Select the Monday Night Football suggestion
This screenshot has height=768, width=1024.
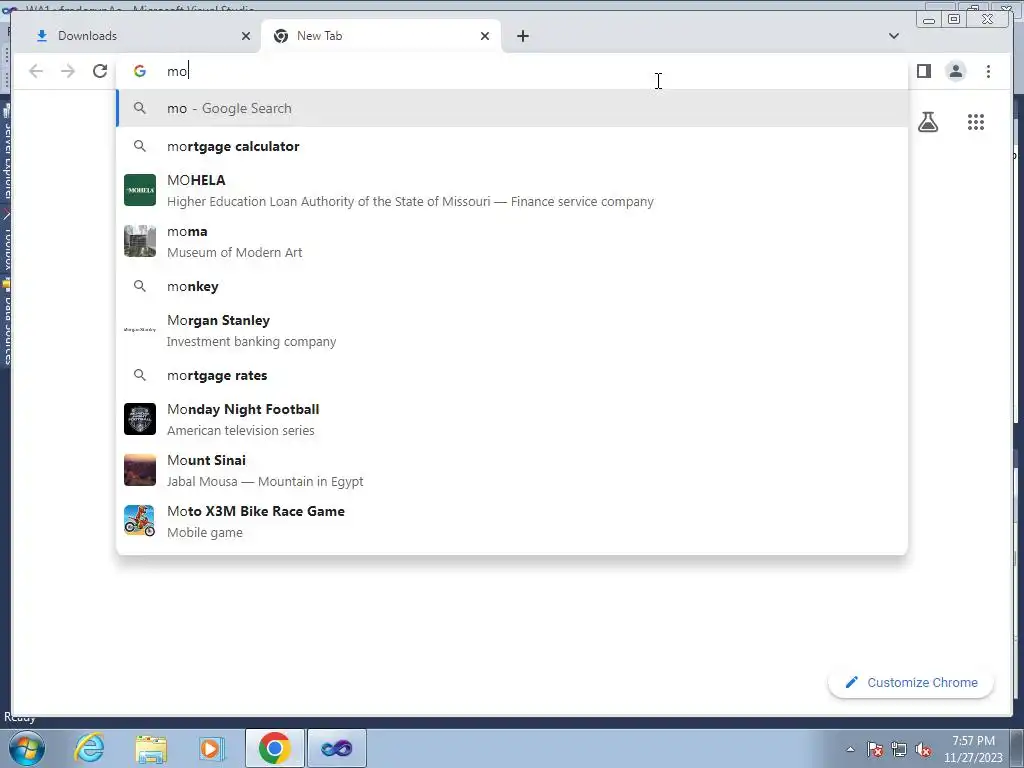point(512,419)
